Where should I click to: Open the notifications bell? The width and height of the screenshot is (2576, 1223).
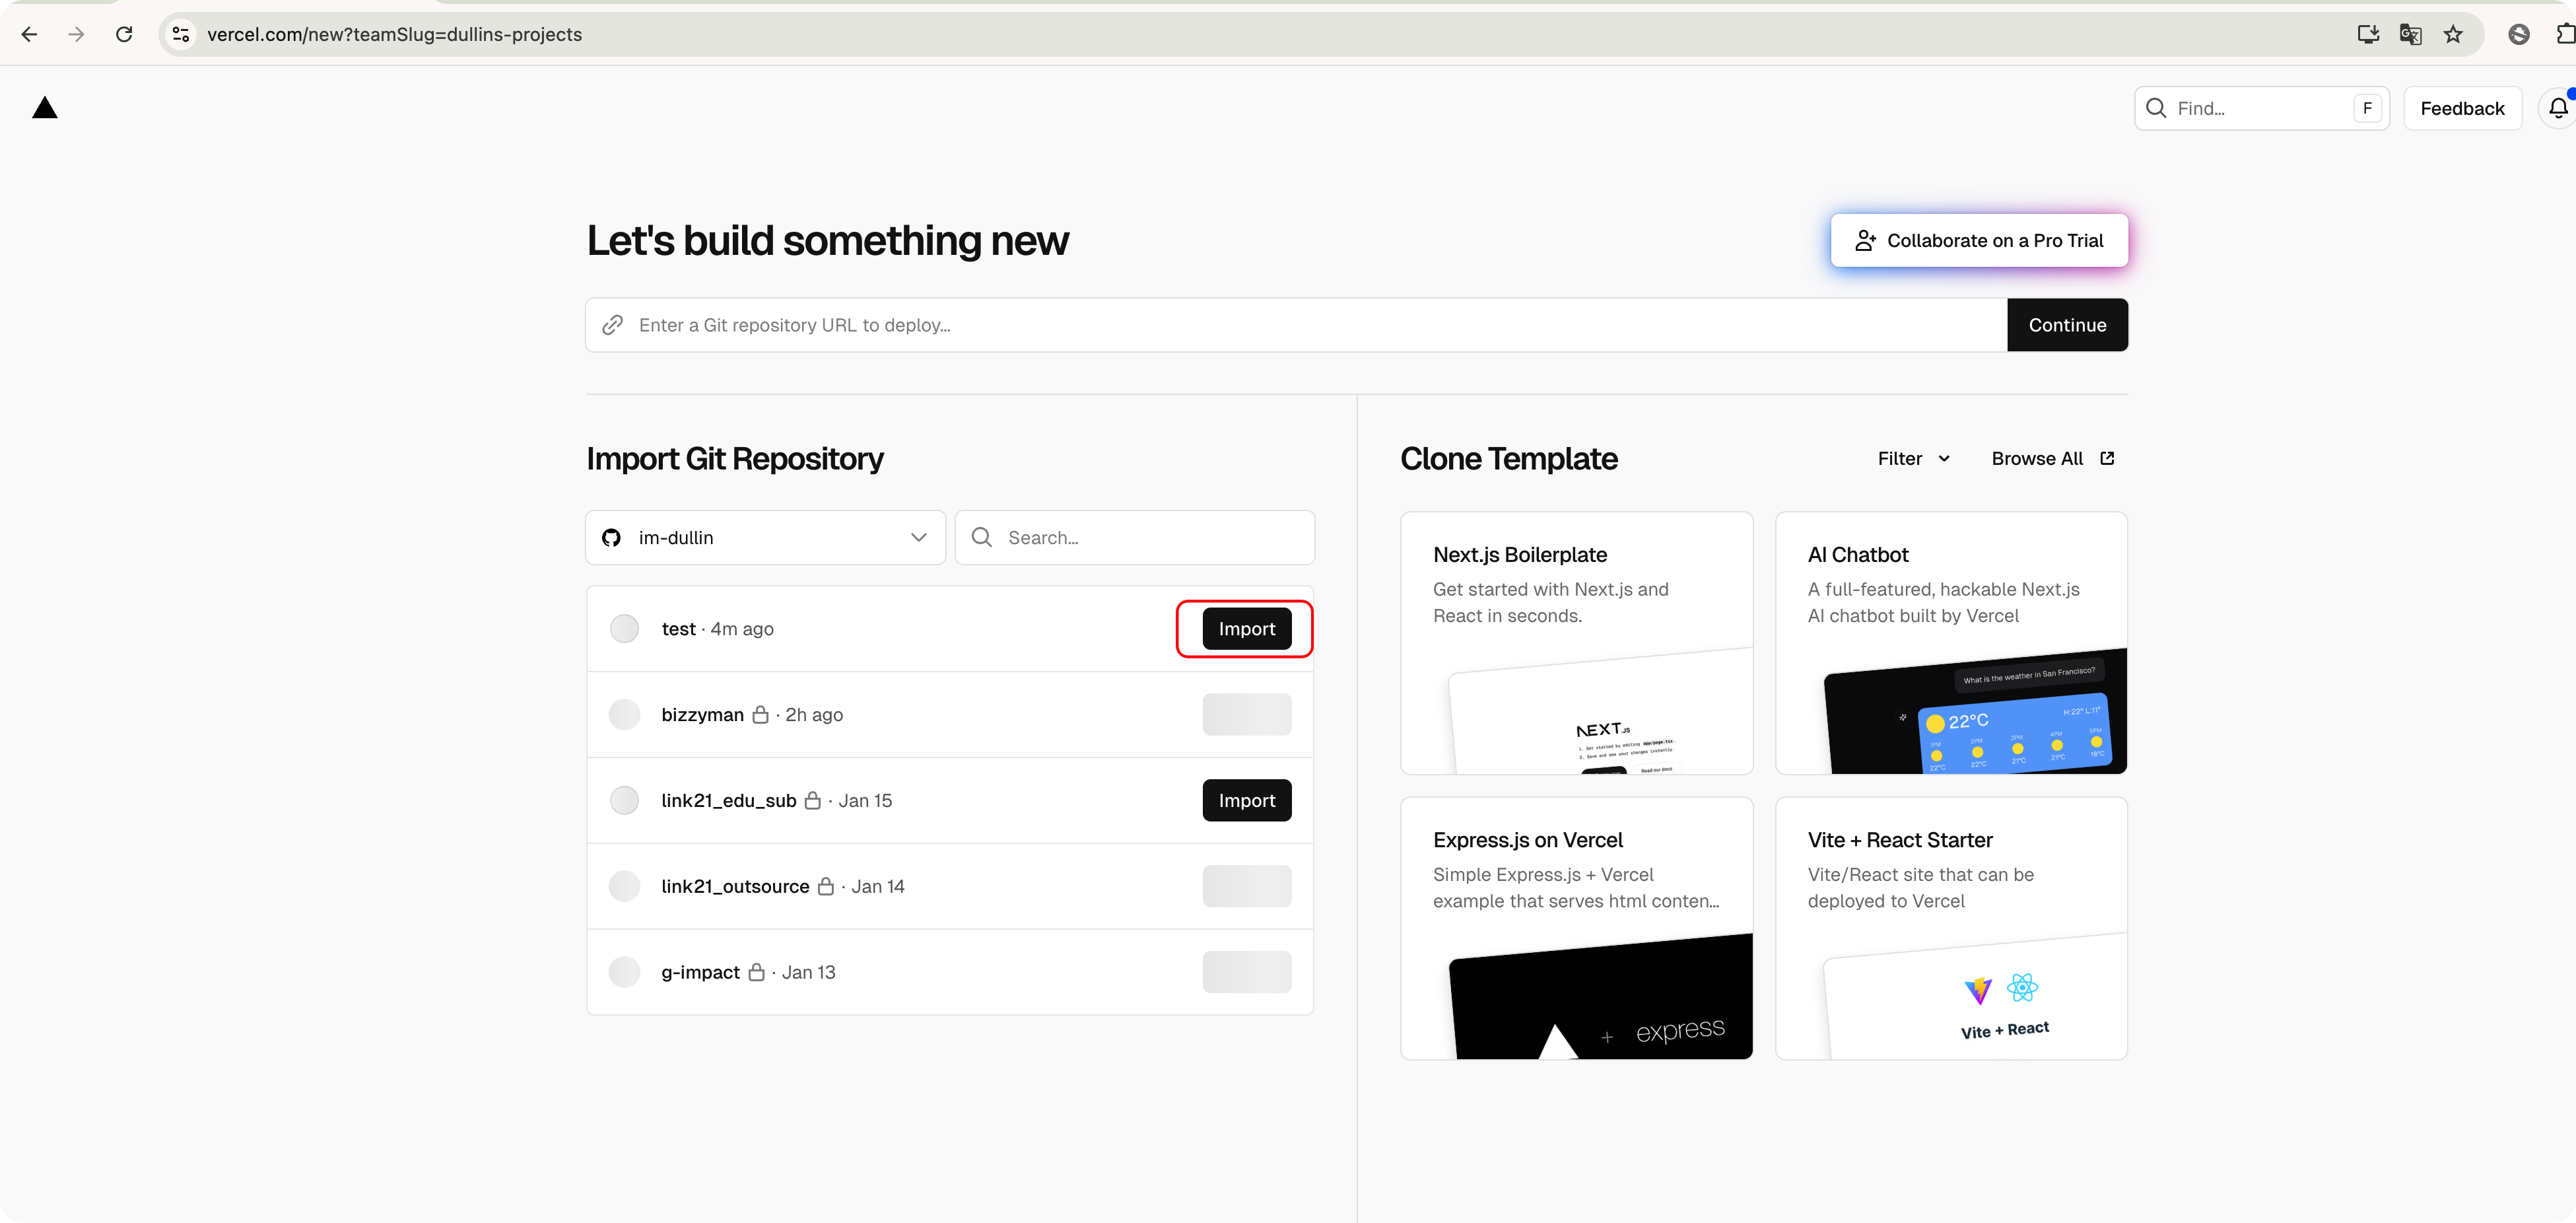[x=2557, y=108]
